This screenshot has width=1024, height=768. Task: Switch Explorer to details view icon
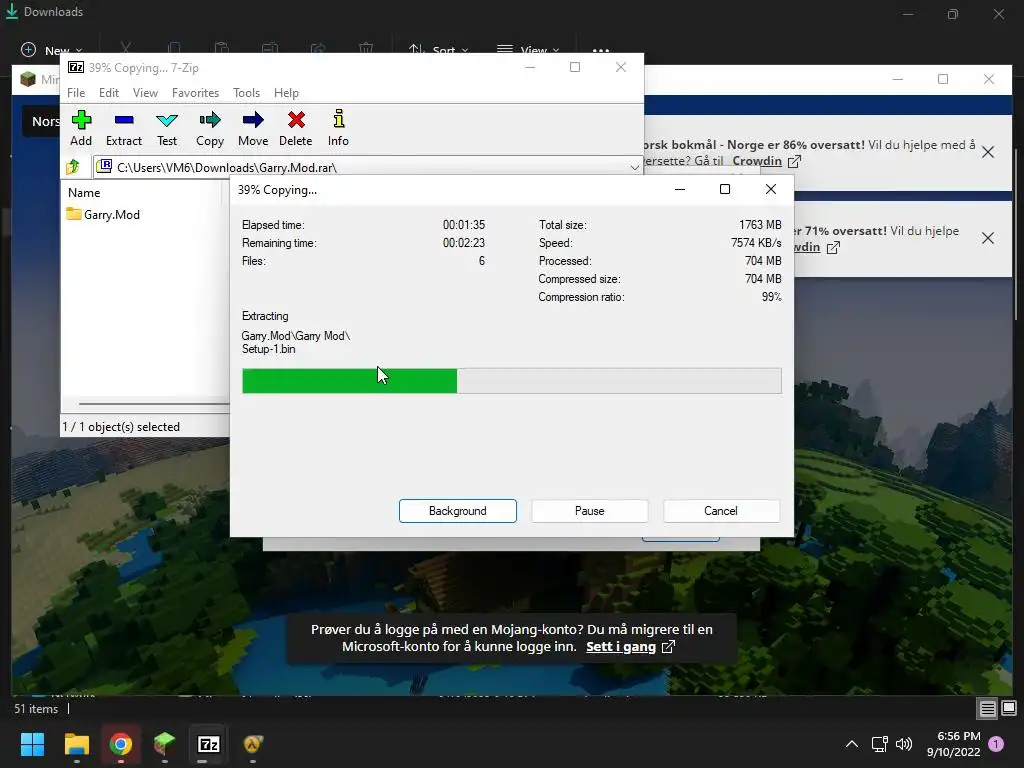[987, 709]
